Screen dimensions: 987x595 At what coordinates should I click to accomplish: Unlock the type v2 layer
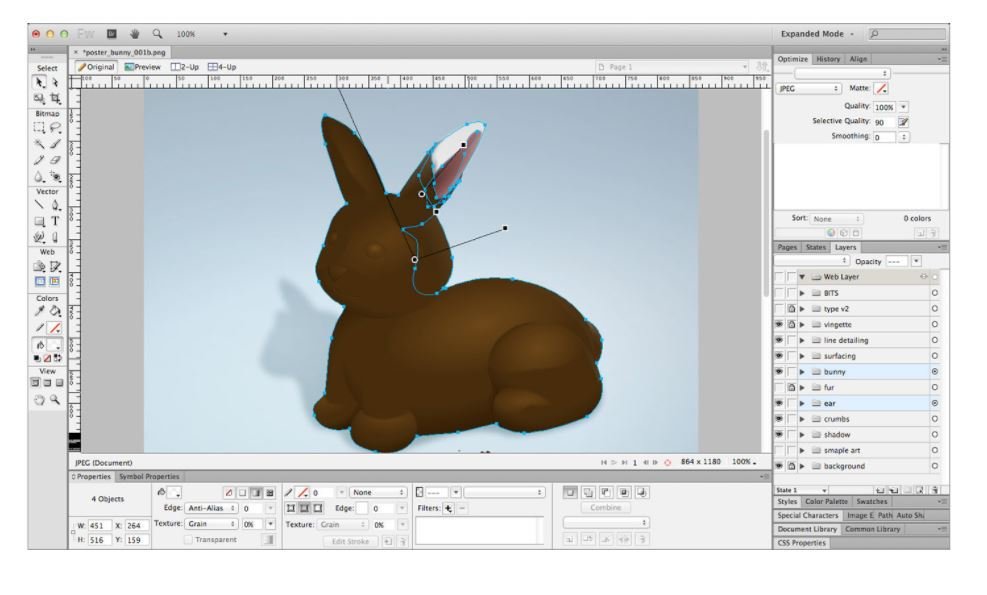[x=791, y=309]
